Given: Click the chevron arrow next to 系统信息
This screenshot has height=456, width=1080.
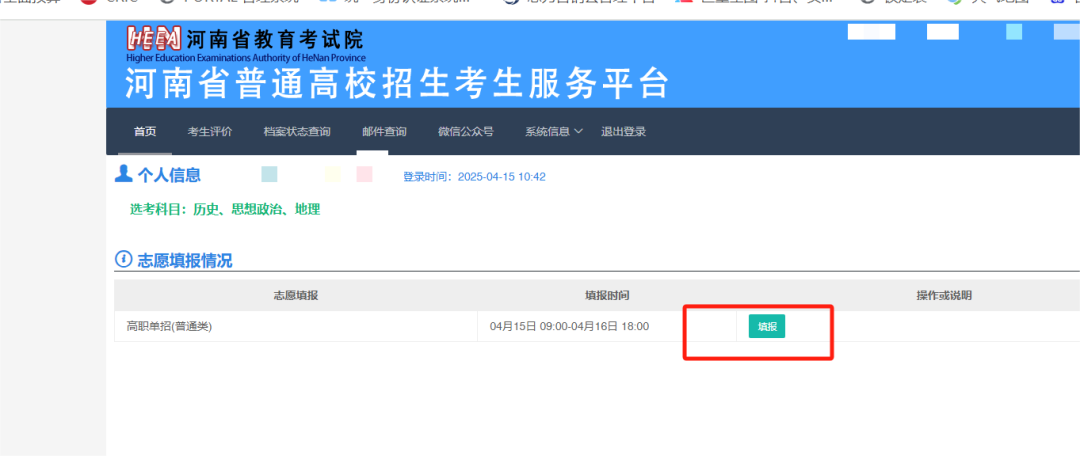Looking at the screenshot, I should click(x=579, y=132).
